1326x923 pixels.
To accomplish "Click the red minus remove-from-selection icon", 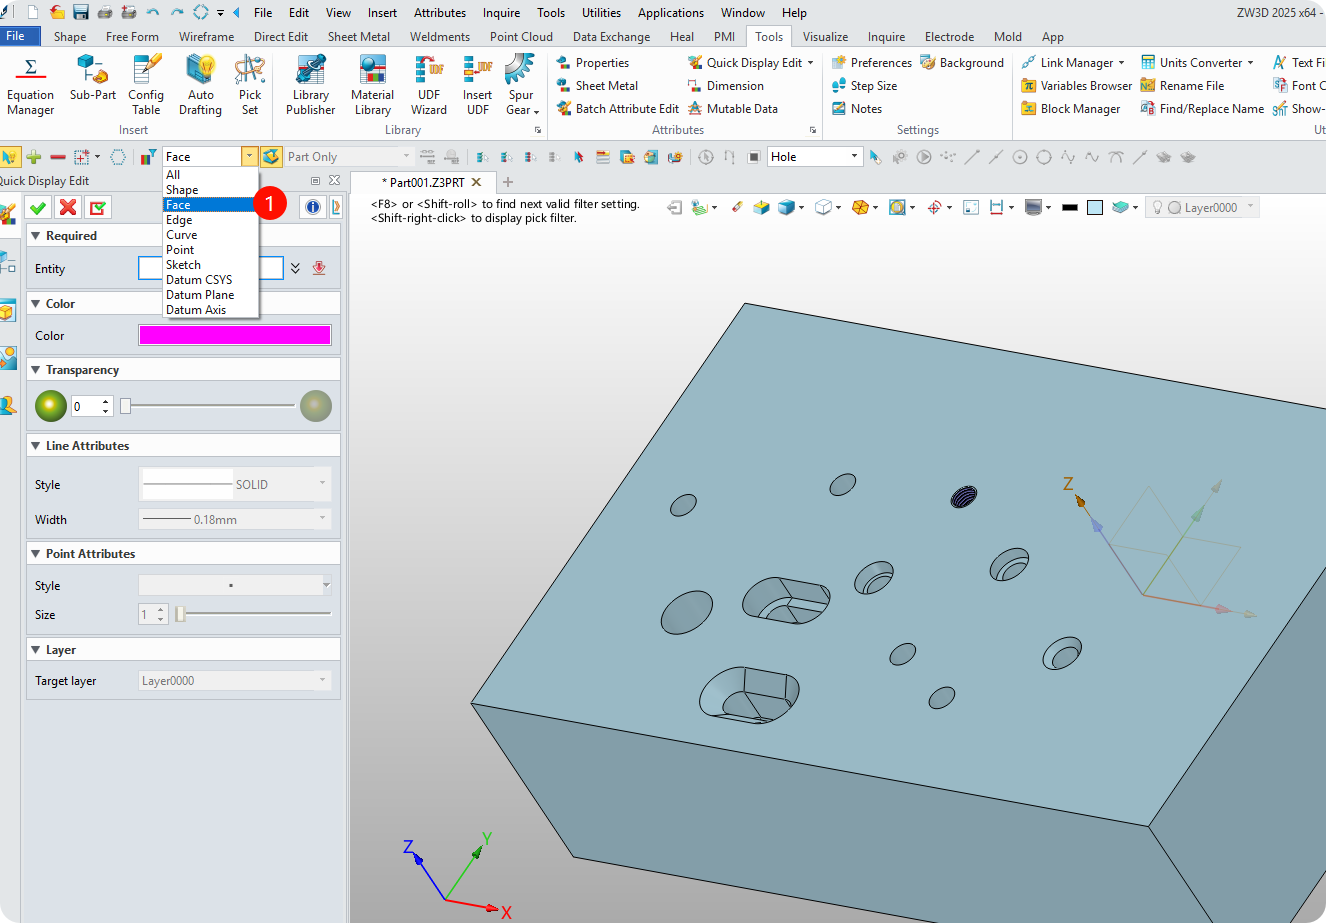I will [58, 157].
